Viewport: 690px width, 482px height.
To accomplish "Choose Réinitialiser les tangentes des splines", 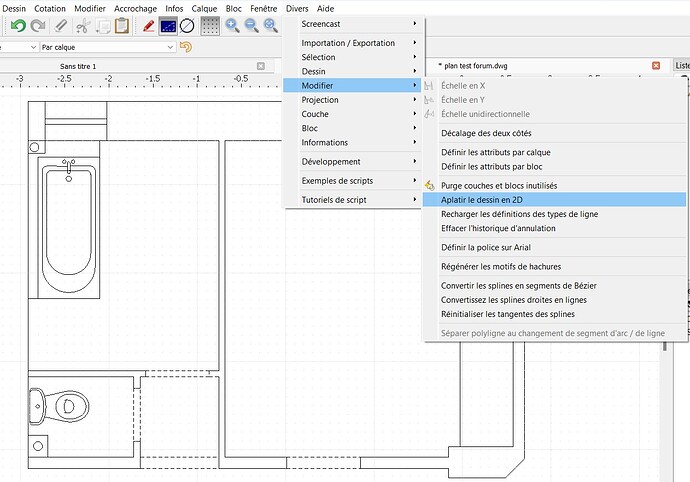I will pos(554,314).
